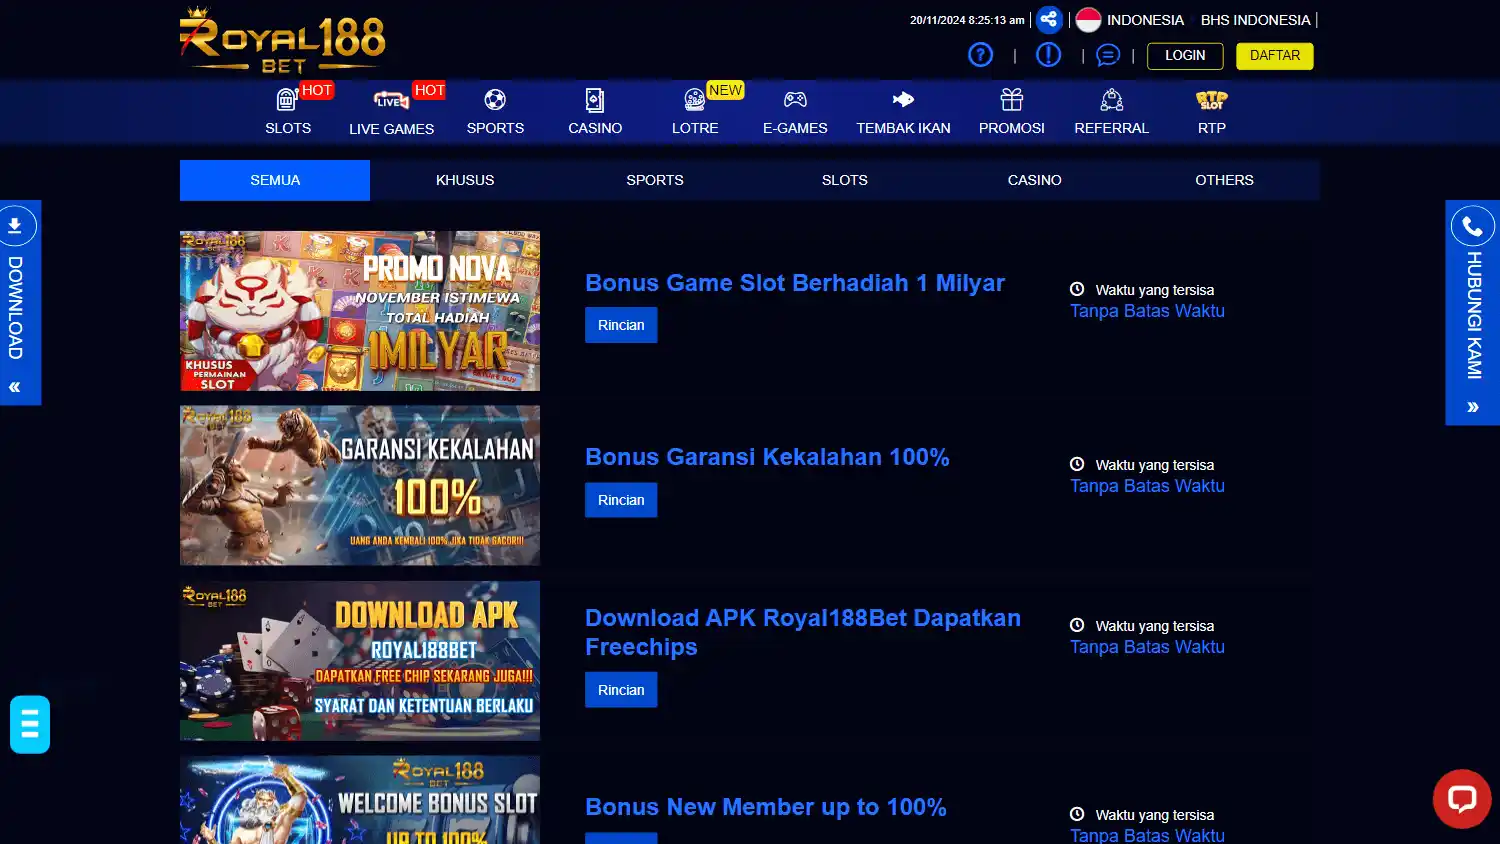
Task: Select the Sports soccer ball icon
Action: (495, 100)
